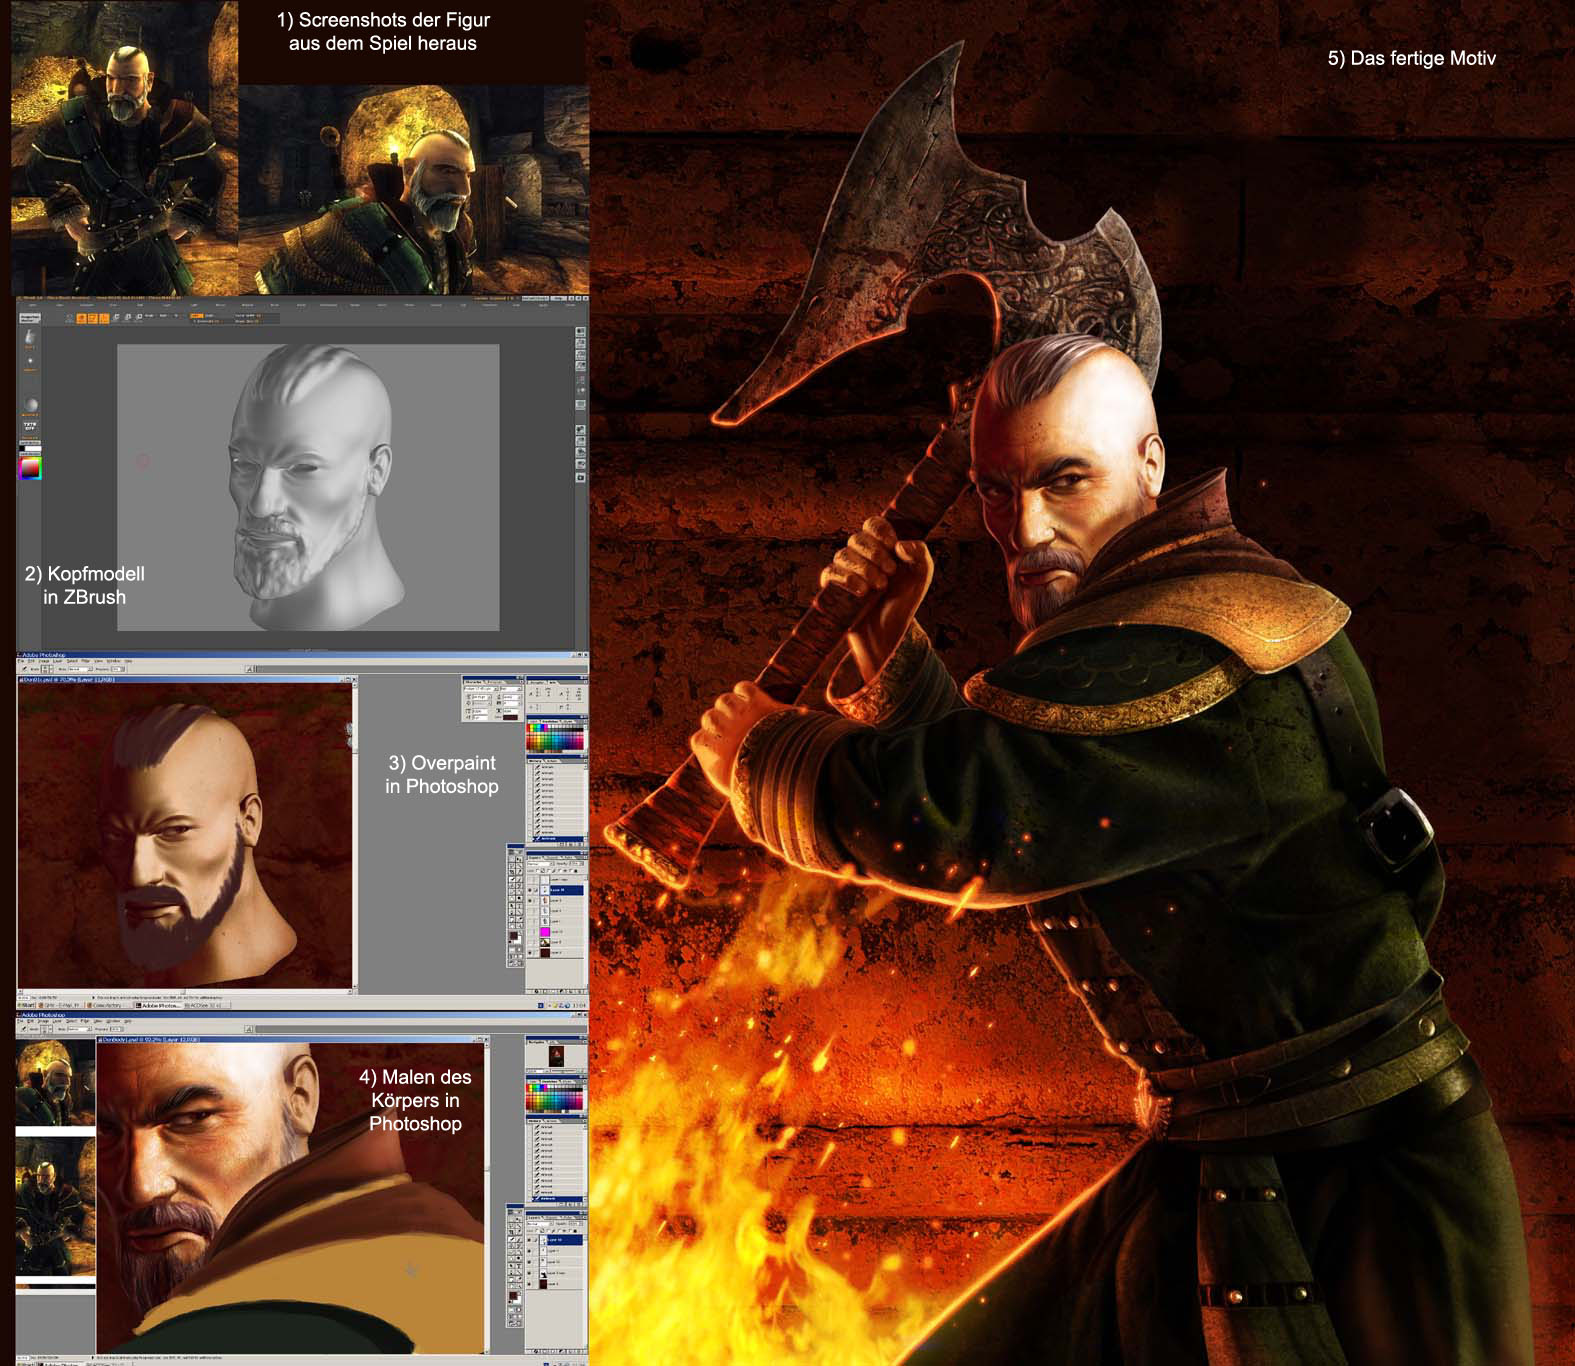Open Layer menu in DonBody Photoshop window
1575x1366 pixels.
(57, 1021)
